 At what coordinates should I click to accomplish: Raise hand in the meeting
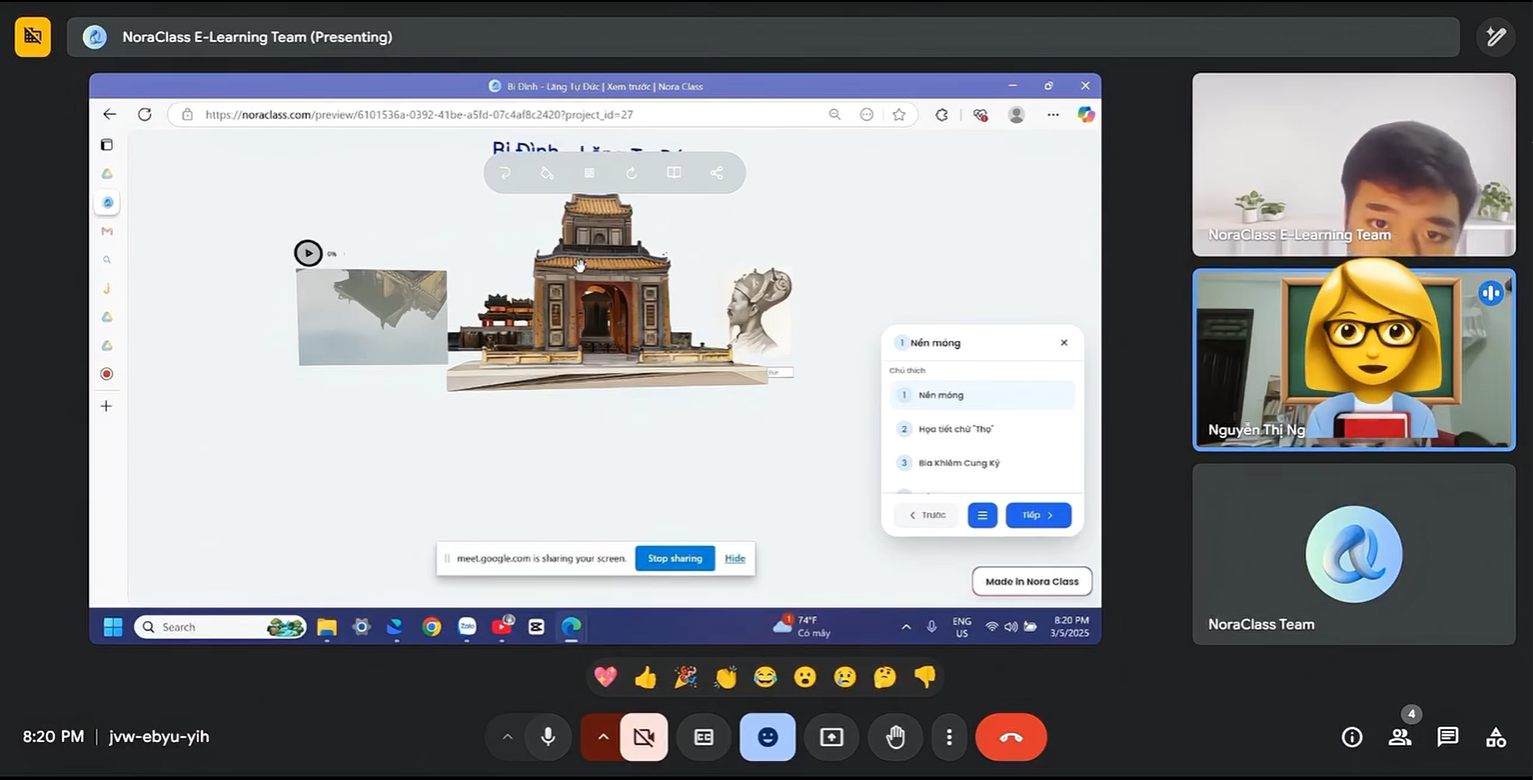point(896,737)
